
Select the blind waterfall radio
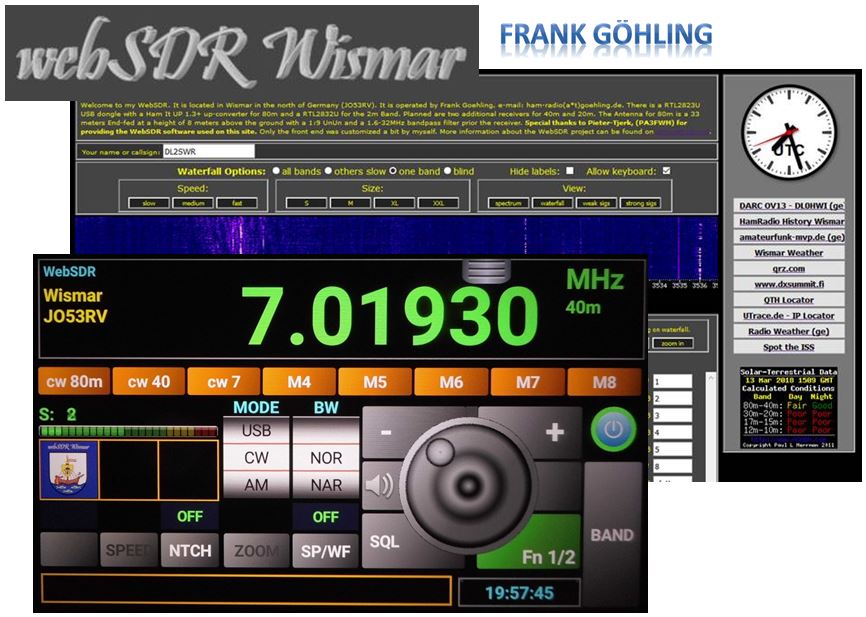click(x=447, y=171)
